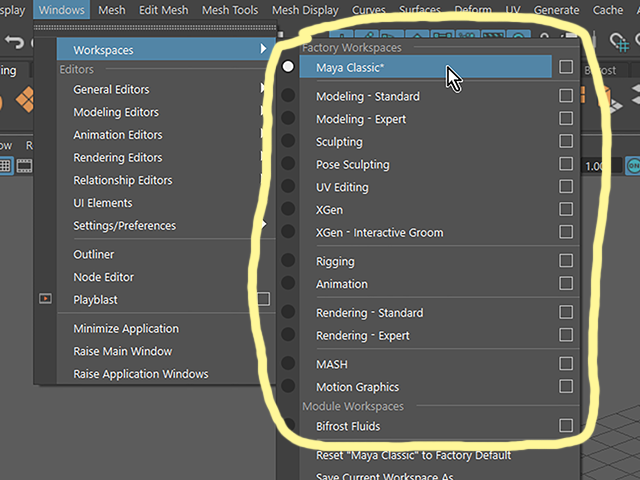Open the Generate menu

(556, 10)
